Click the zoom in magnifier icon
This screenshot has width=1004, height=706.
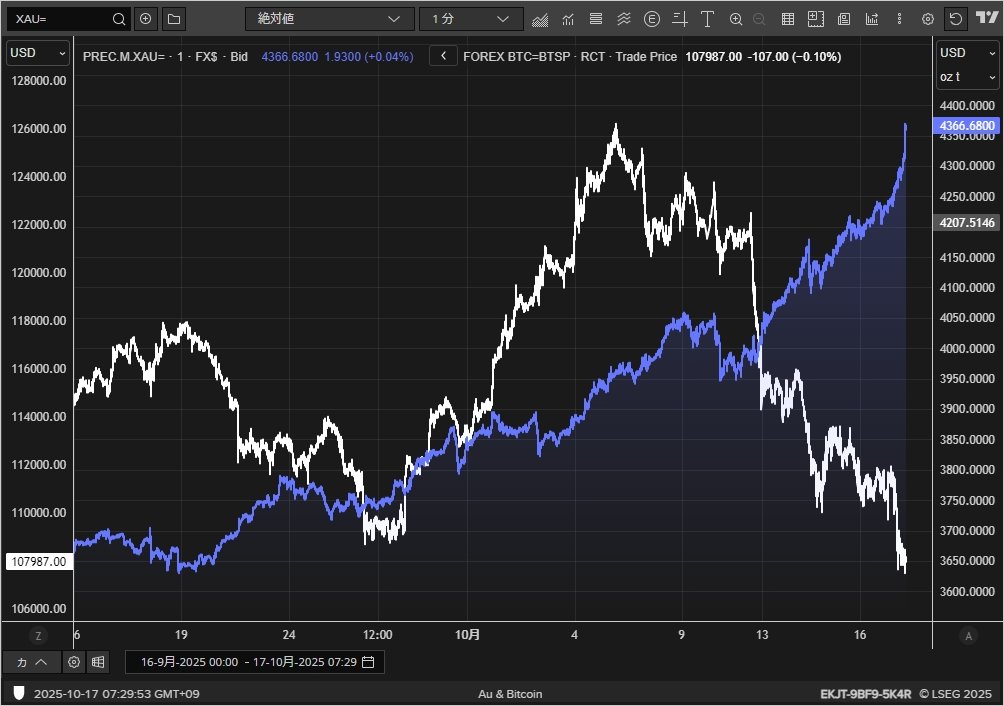[x=736, y=19]
